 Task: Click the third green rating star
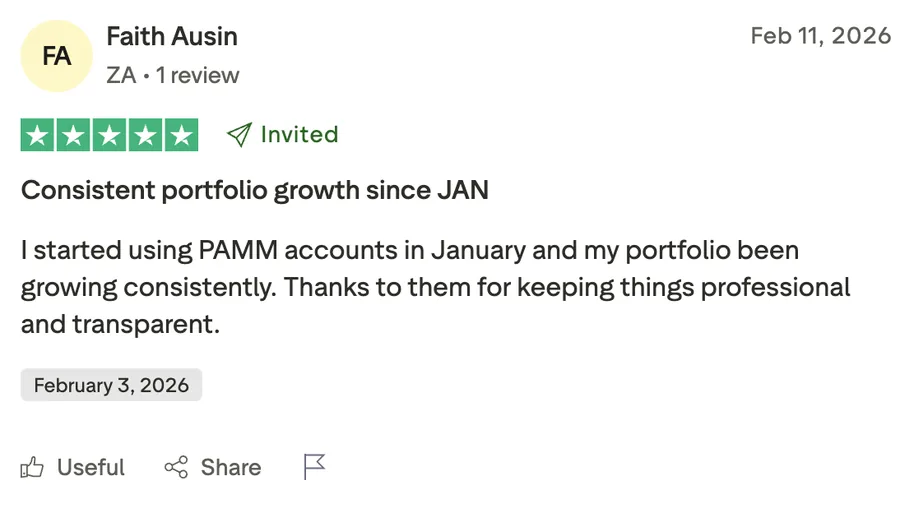[110, 135]
